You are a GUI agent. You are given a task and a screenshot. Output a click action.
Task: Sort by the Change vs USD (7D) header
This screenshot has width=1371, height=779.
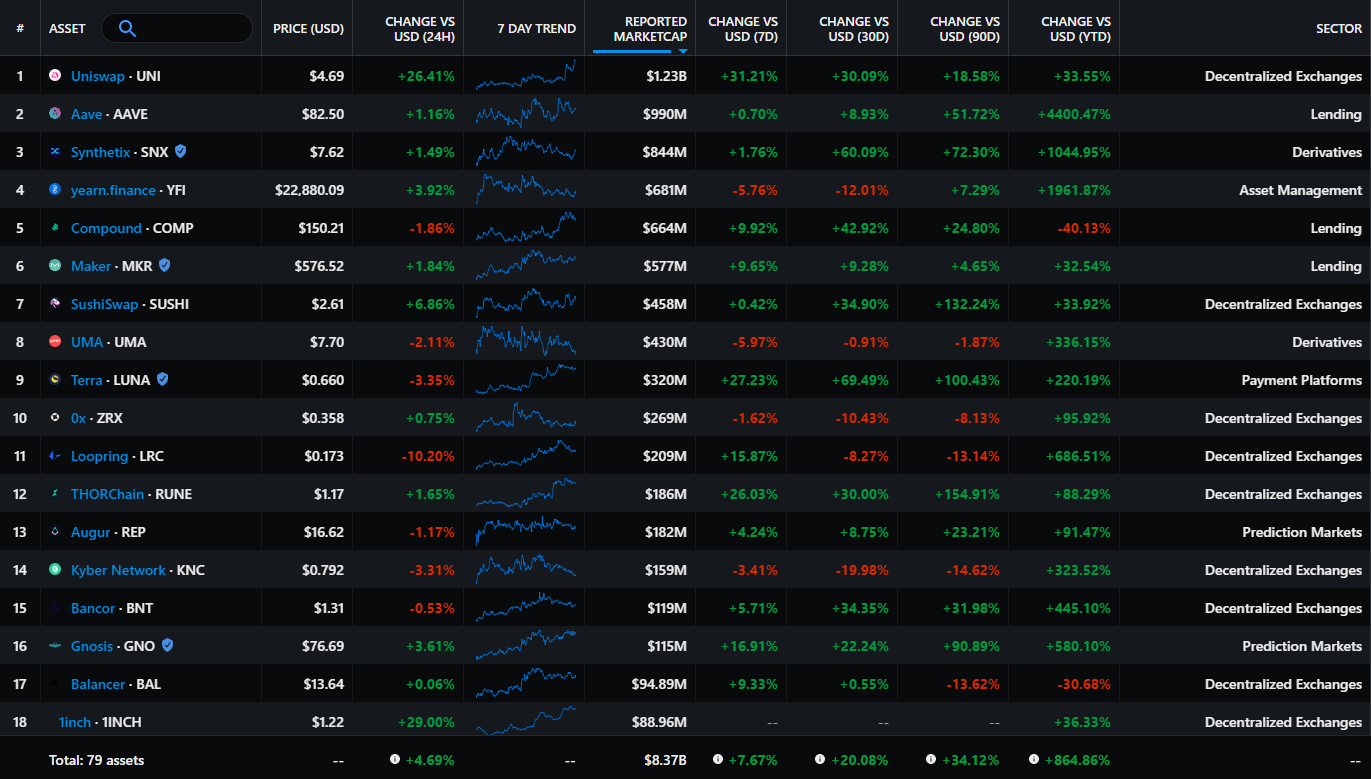click(x=742, y=28)
